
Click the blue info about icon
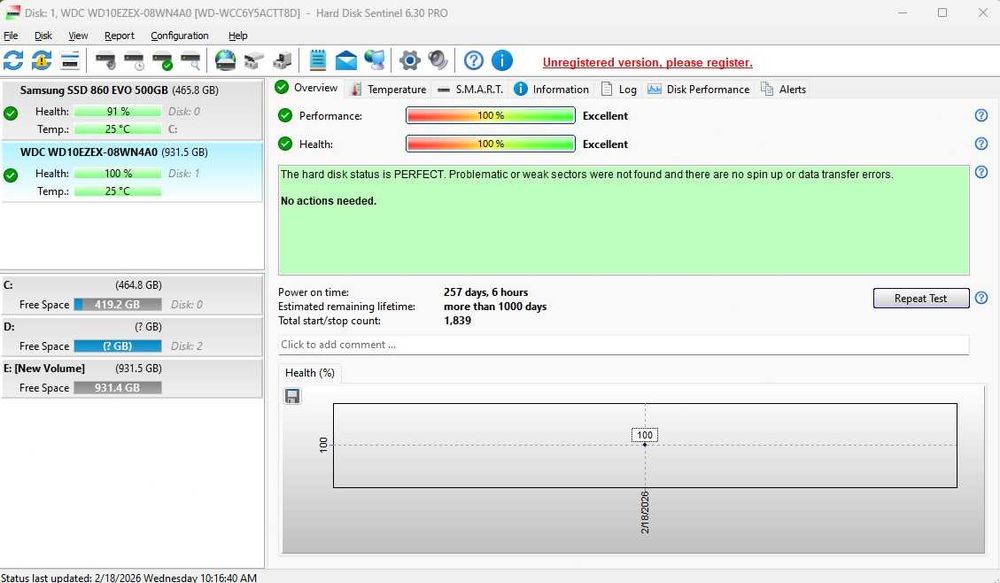[x=502, y=61]
